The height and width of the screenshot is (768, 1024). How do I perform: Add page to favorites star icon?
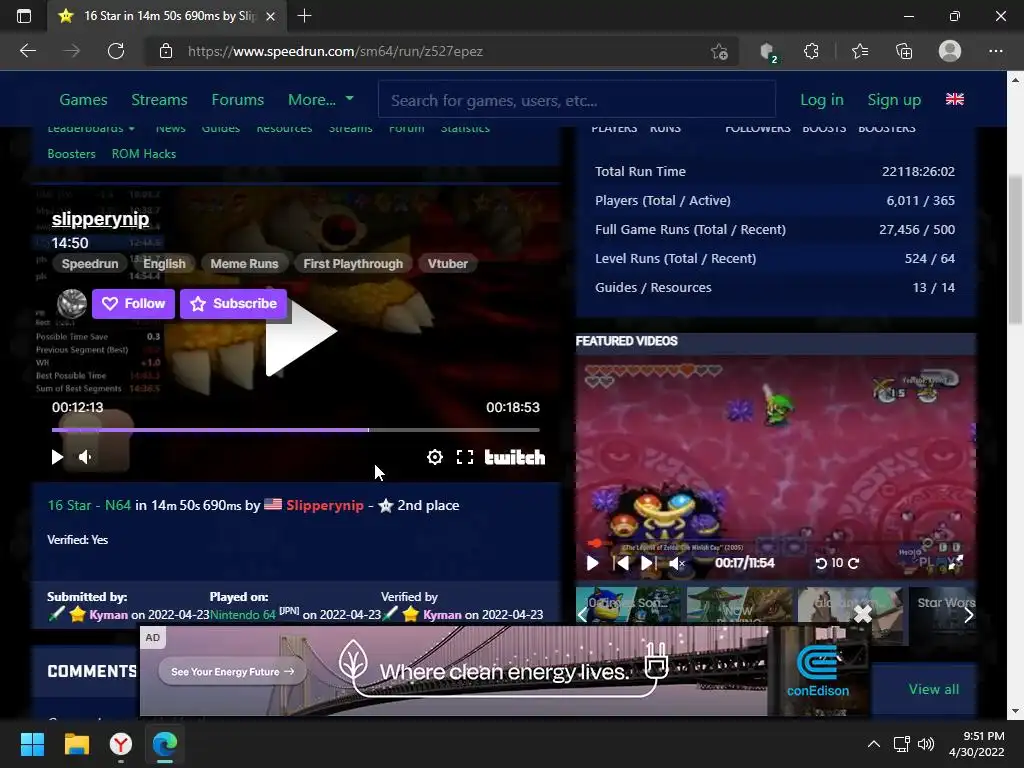click(x=719, y=52)
